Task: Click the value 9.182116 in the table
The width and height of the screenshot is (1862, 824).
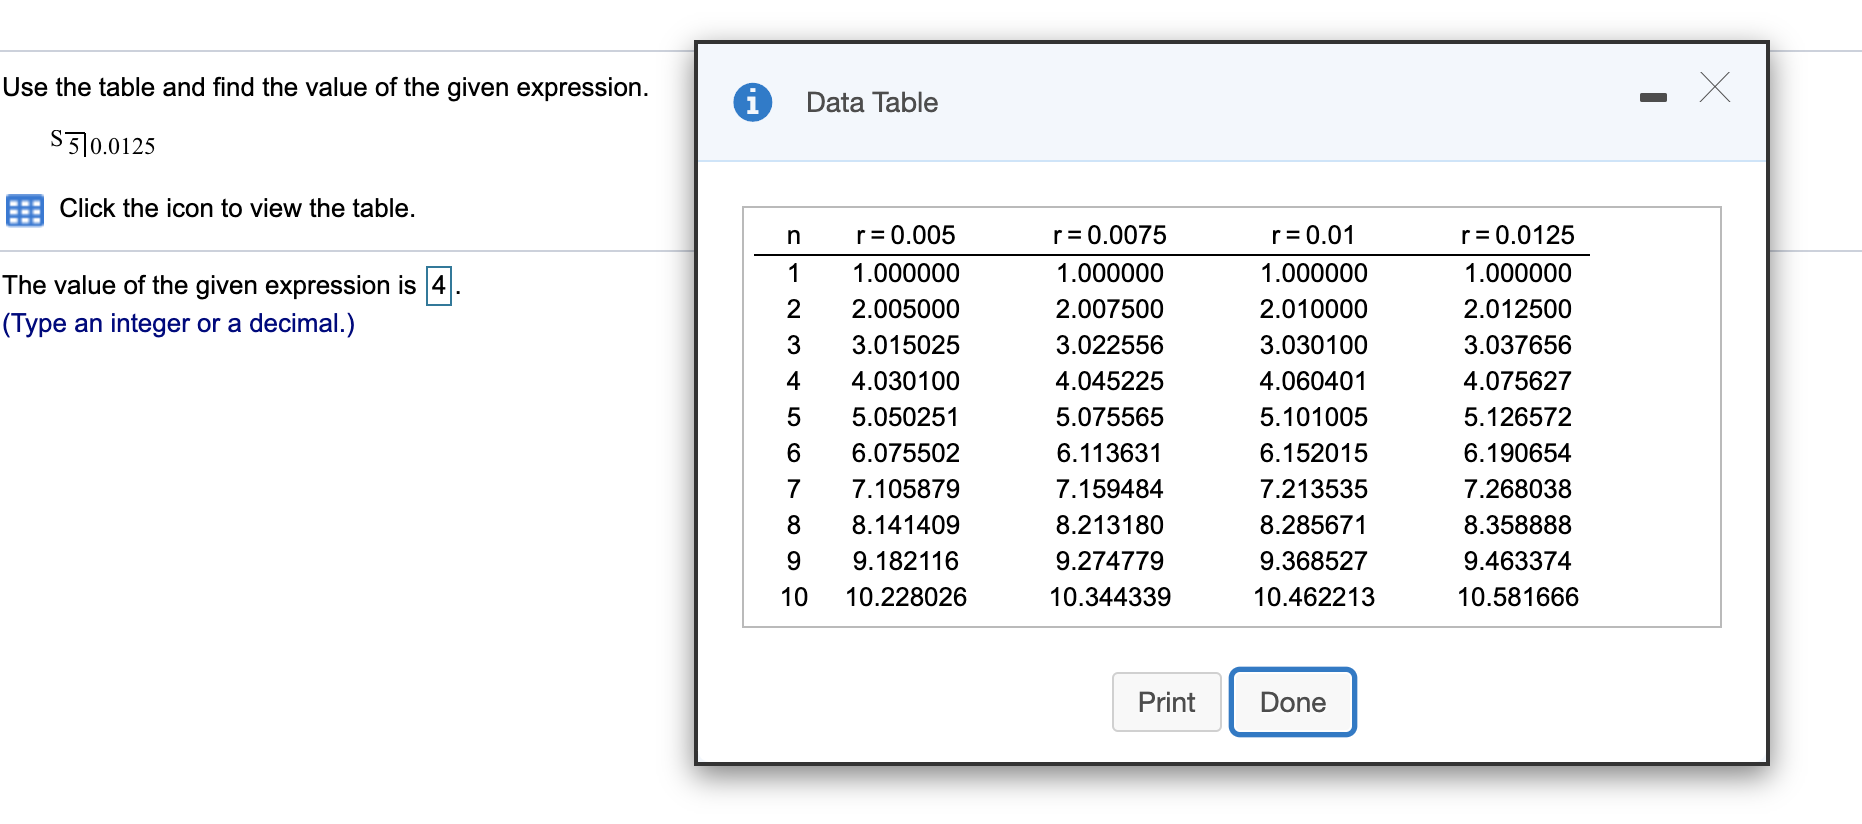Action: click(x=905, y=561)
